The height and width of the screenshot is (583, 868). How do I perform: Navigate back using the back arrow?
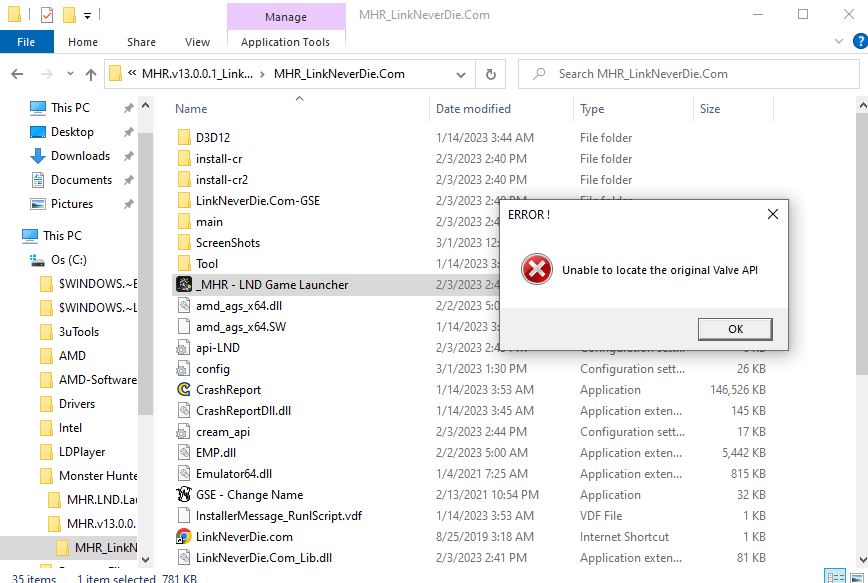[17, 74]
